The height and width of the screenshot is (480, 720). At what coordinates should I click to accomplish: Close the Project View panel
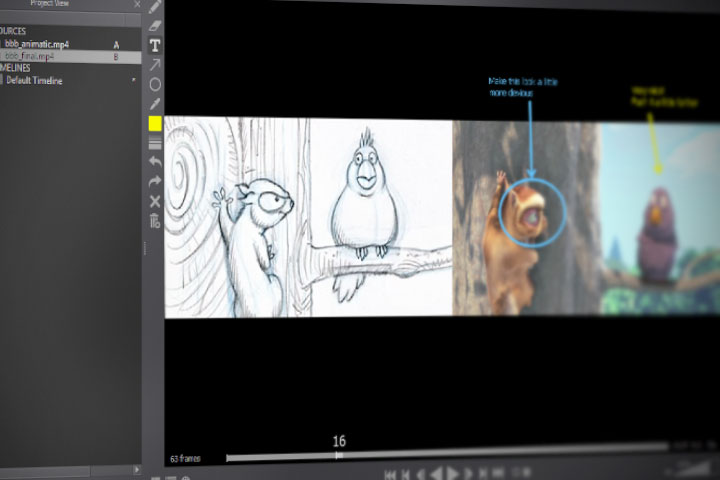click(x=137, y=4)
